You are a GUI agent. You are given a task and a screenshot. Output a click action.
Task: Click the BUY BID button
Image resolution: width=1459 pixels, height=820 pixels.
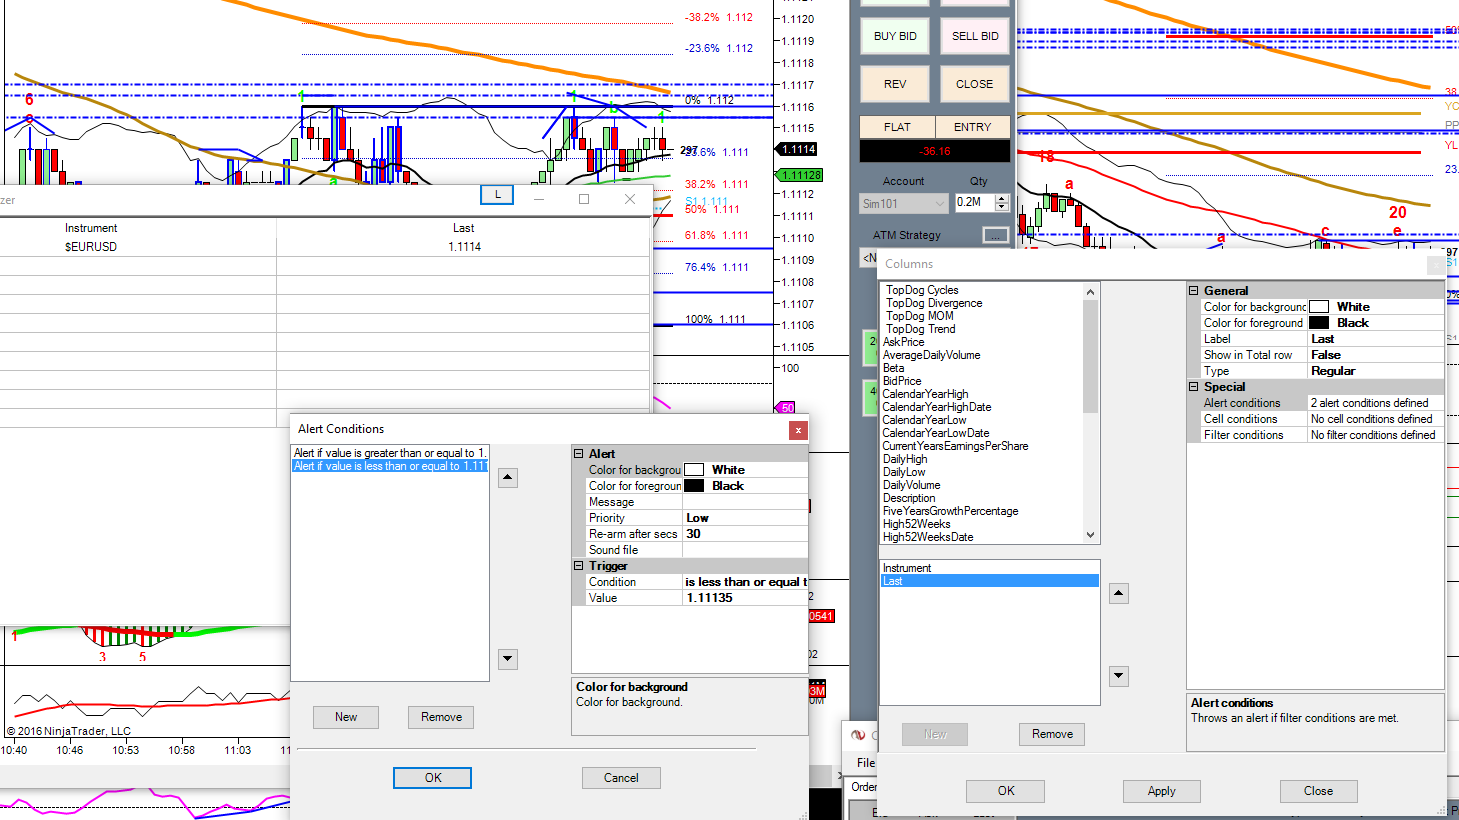895,36
